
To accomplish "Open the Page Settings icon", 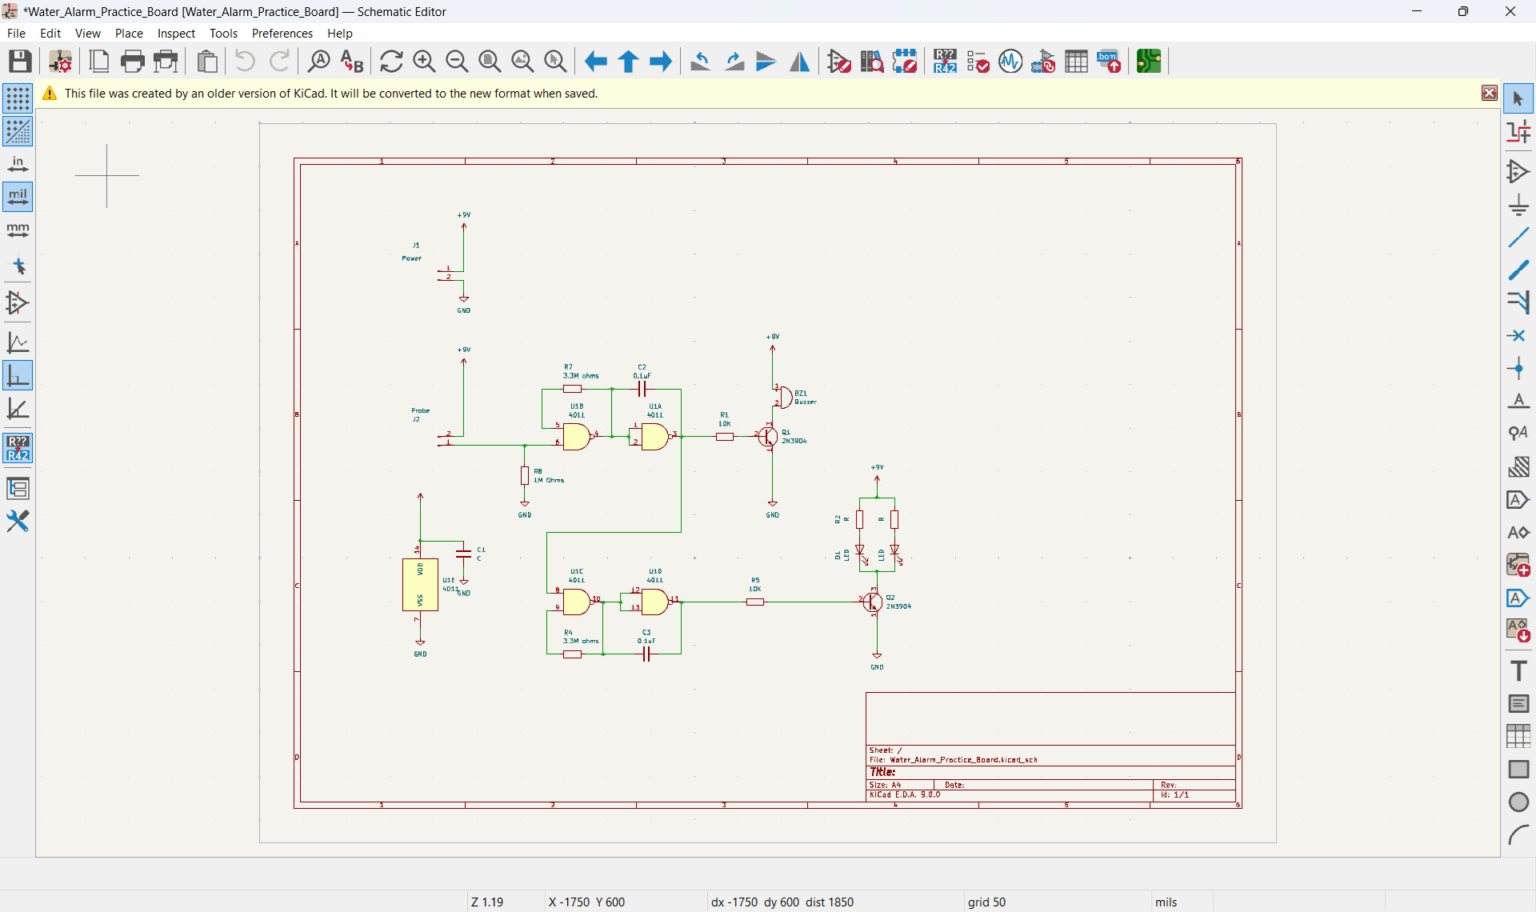I will [99, 61].
